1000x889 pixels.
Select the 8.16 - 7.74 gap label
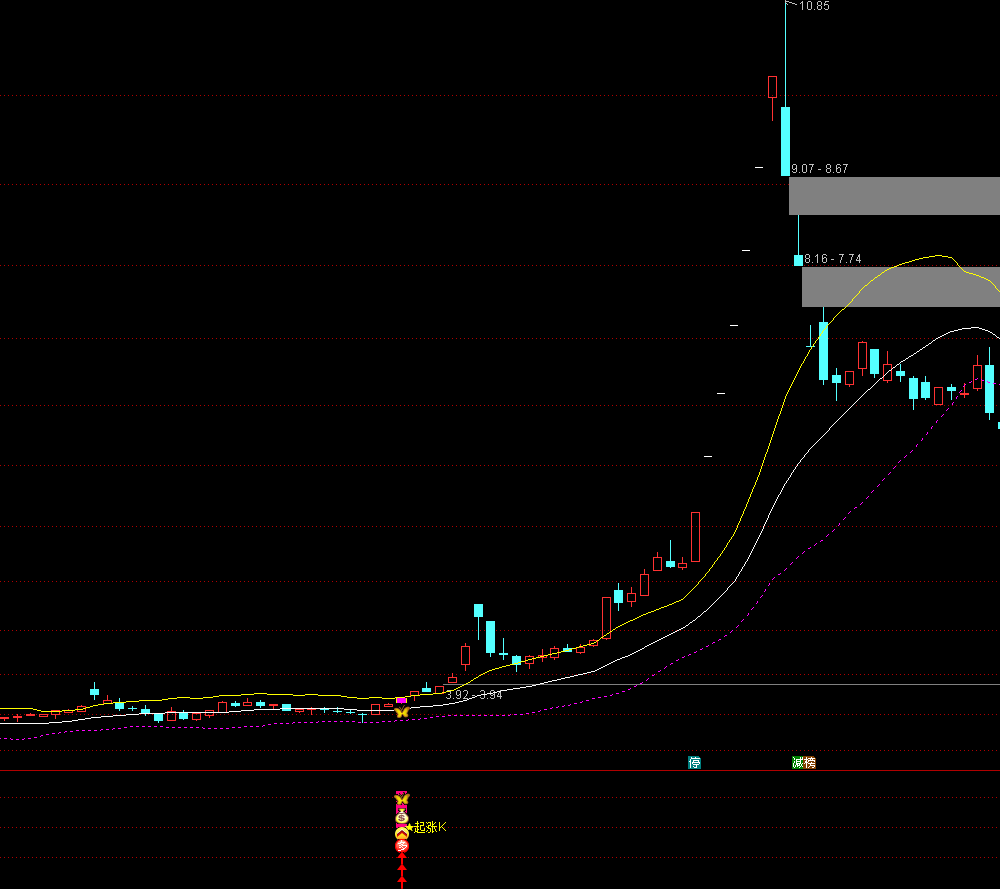[832, 259]
